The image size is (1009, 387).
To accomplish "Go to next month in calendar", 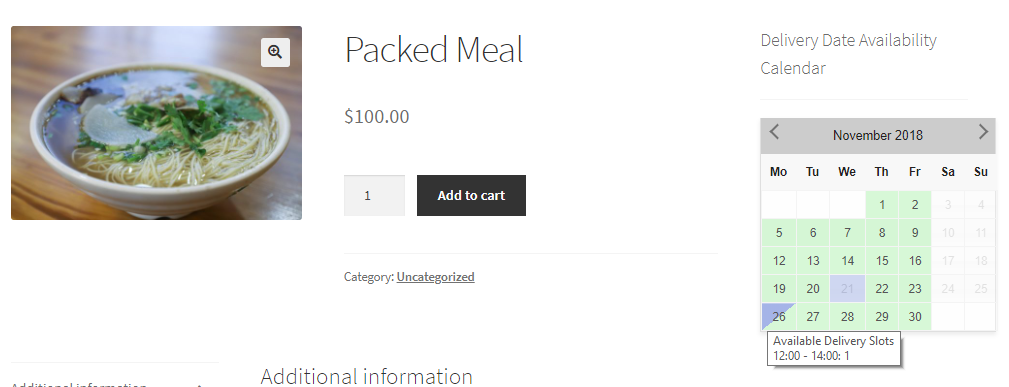I will tap(983, 132).
